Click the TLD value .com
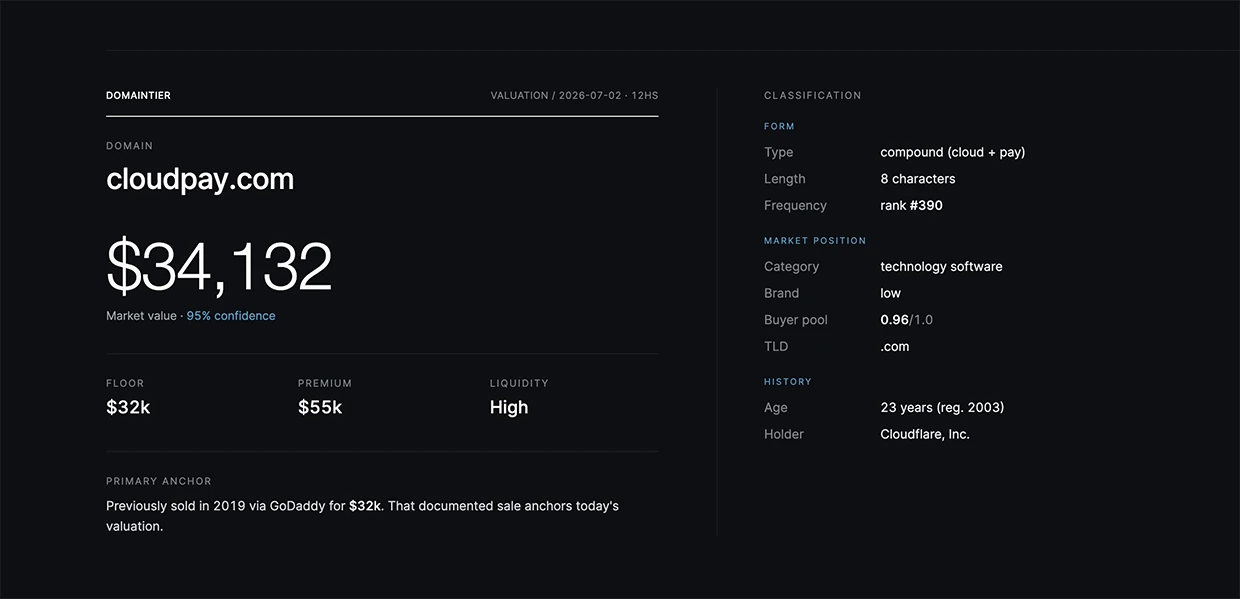This screenshot has width=1240, height=599. [894, 347]
